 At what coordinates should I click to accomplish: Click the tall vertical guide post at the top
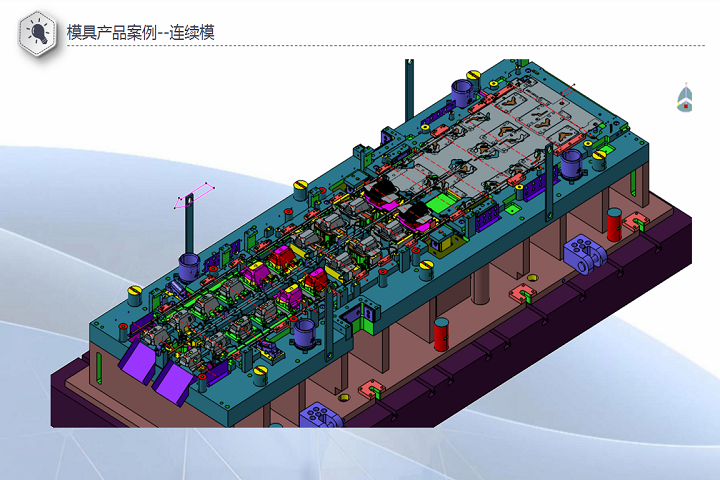coord(409,90)
